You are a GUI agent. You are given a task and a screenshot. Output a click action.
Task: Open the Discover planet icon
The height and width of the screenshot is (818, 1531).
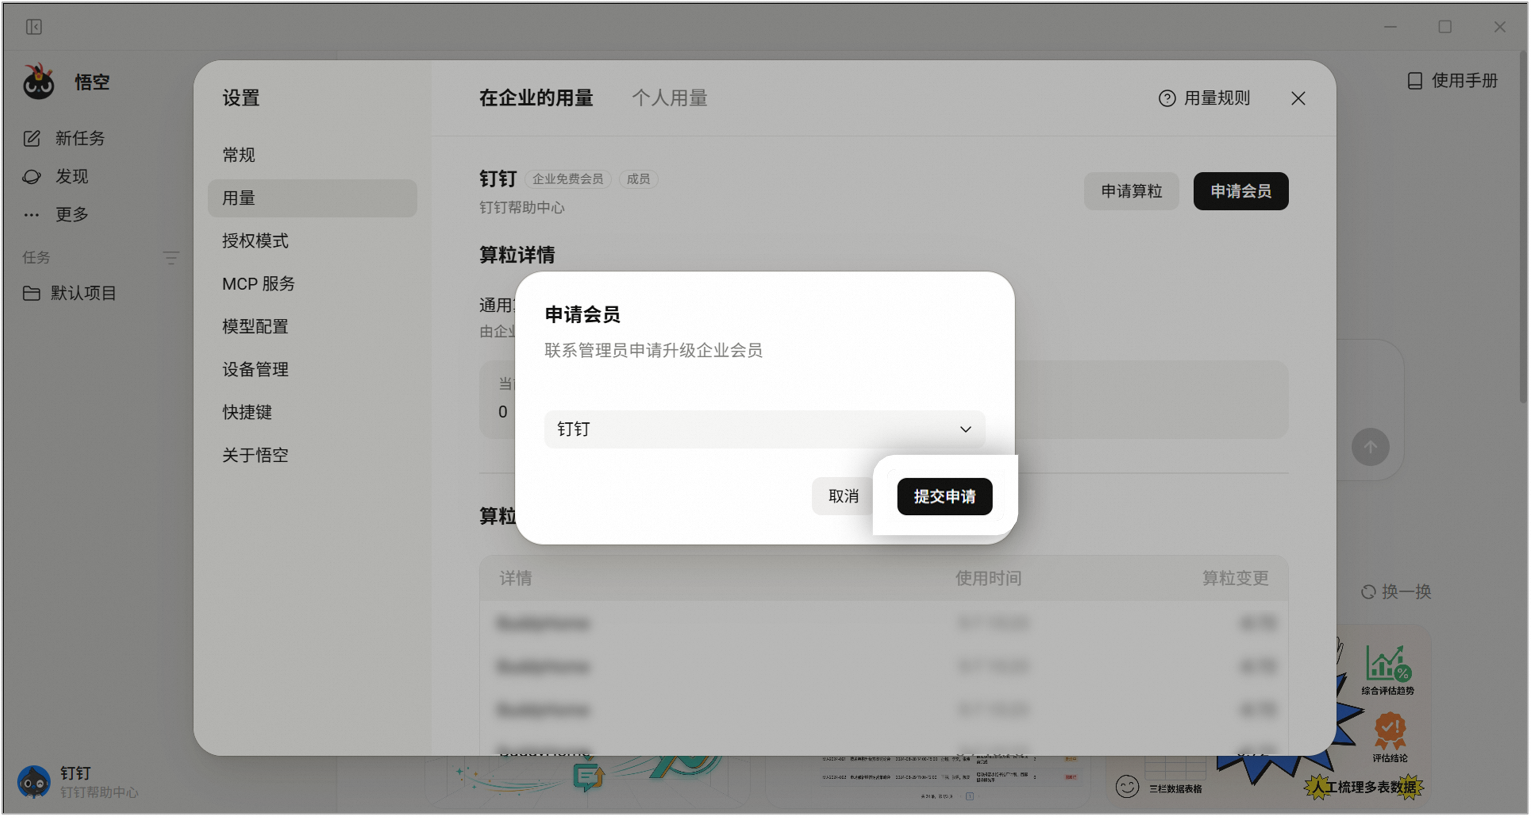tap(32, 176)
